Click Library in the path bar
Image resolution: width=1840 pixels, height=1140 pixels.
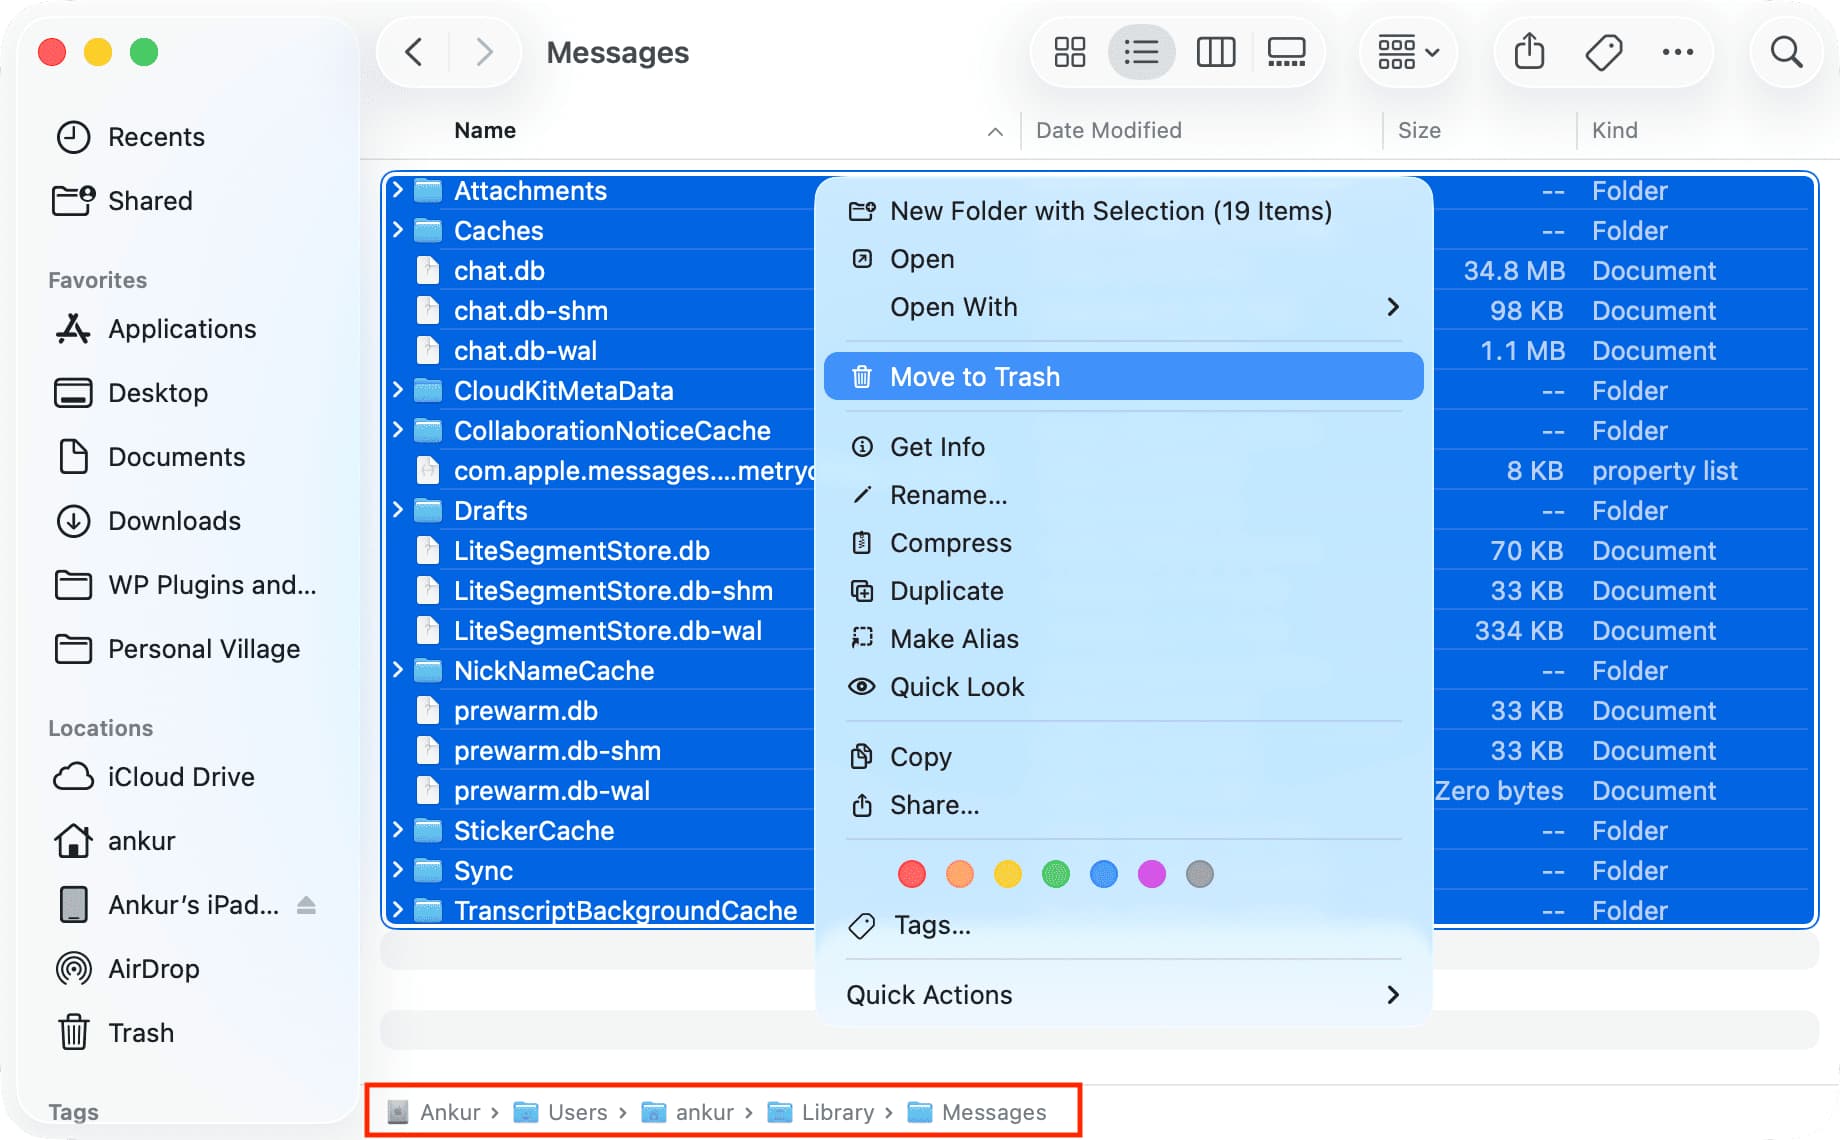pos(837,1112)
